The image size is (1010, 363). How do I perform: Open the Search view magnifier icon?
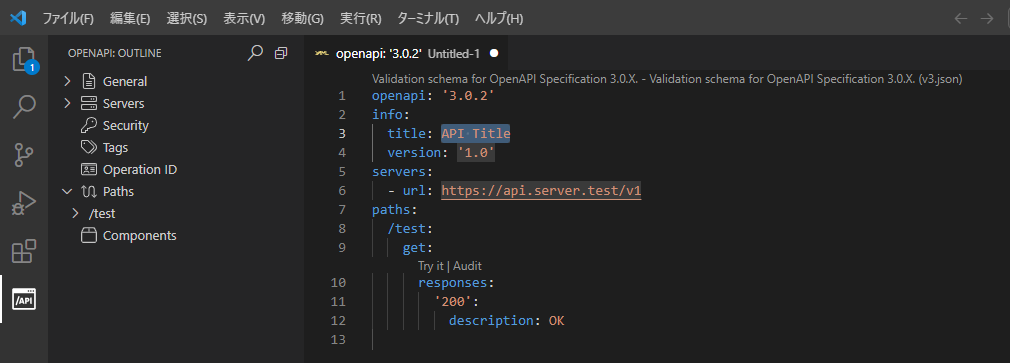24,107
